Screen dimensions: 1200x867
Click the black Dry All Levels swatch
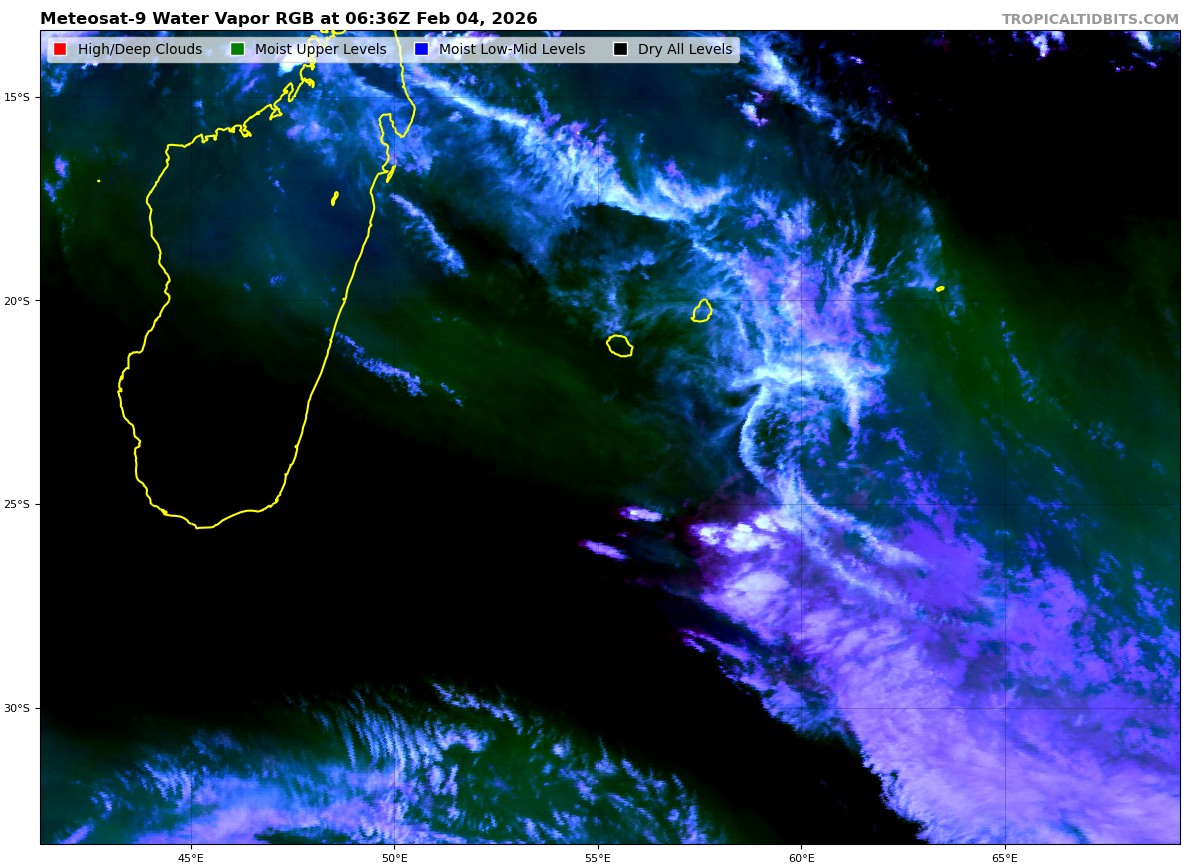[620, 49]
